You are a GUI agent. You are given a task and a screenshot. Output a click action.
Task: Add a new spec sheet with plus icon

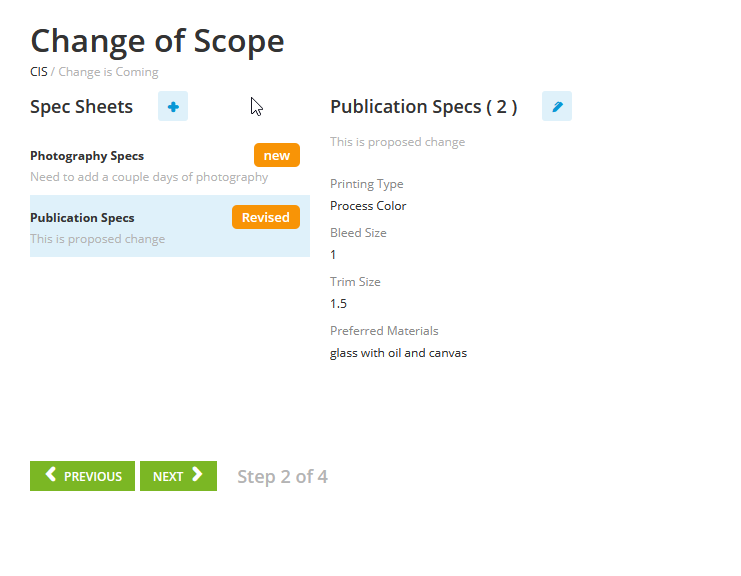click(173, 106)
